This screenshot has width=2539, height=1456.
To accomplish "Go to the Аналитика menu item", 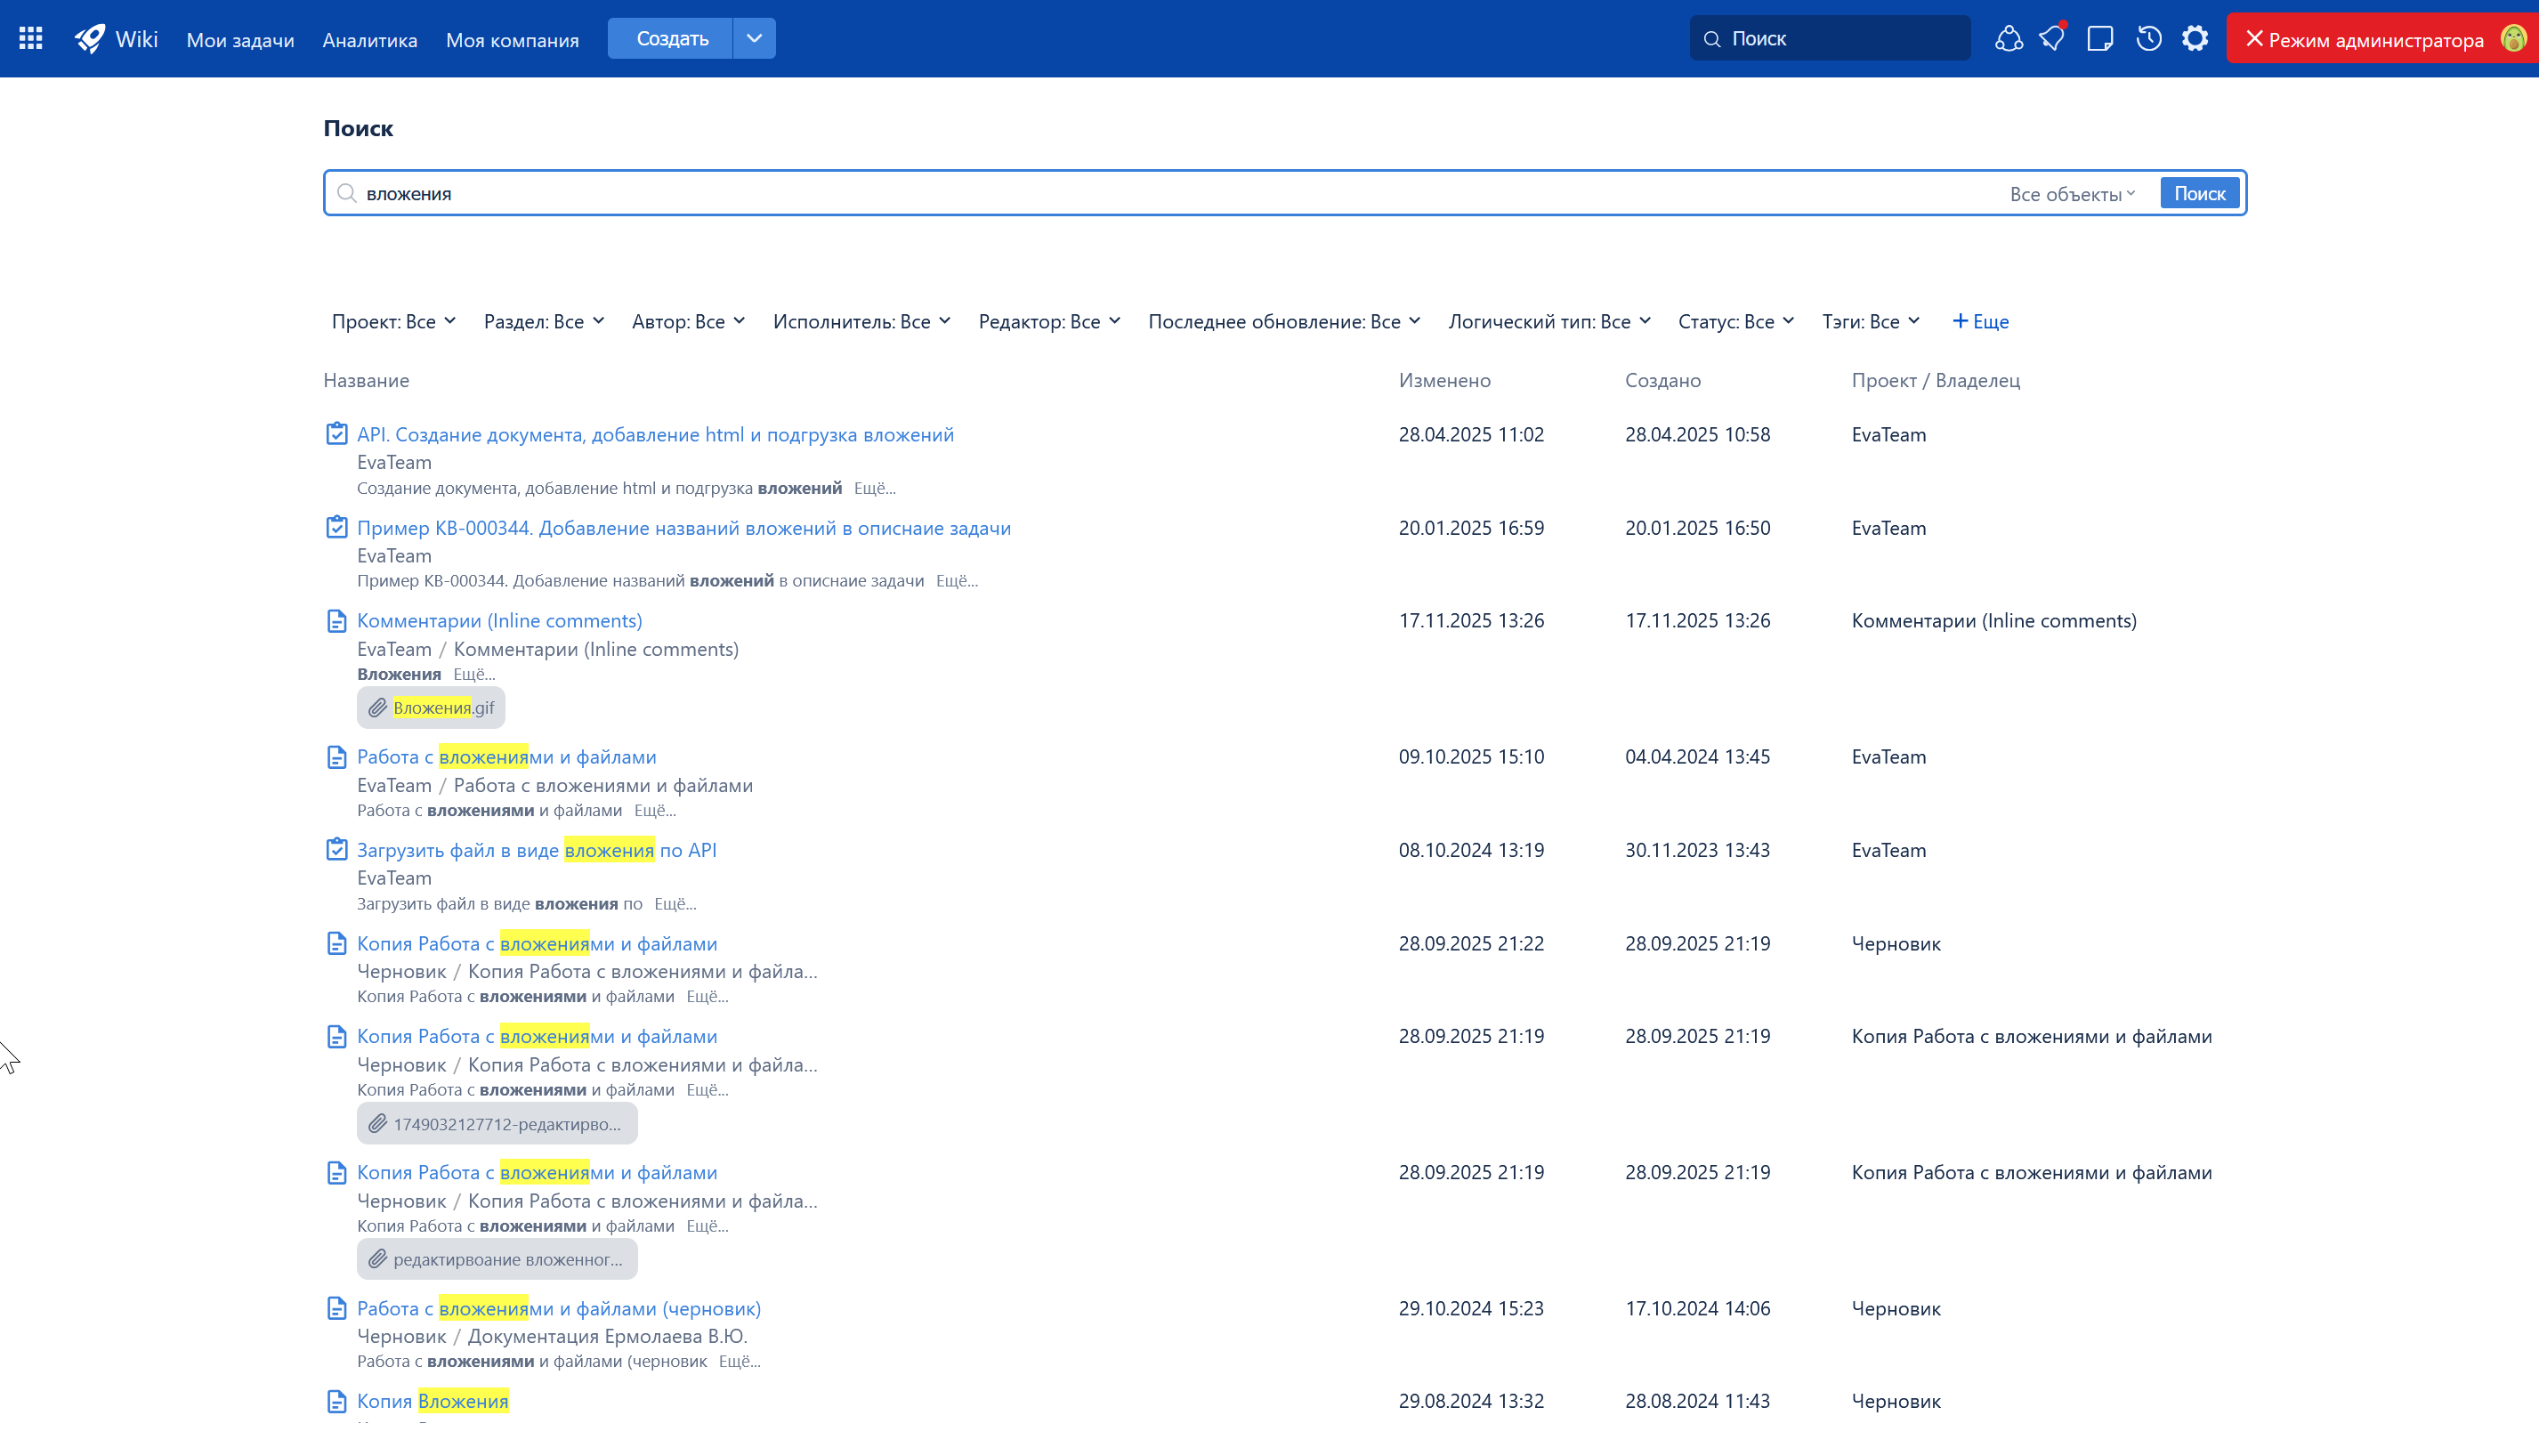I will click(x=369, y=40).
